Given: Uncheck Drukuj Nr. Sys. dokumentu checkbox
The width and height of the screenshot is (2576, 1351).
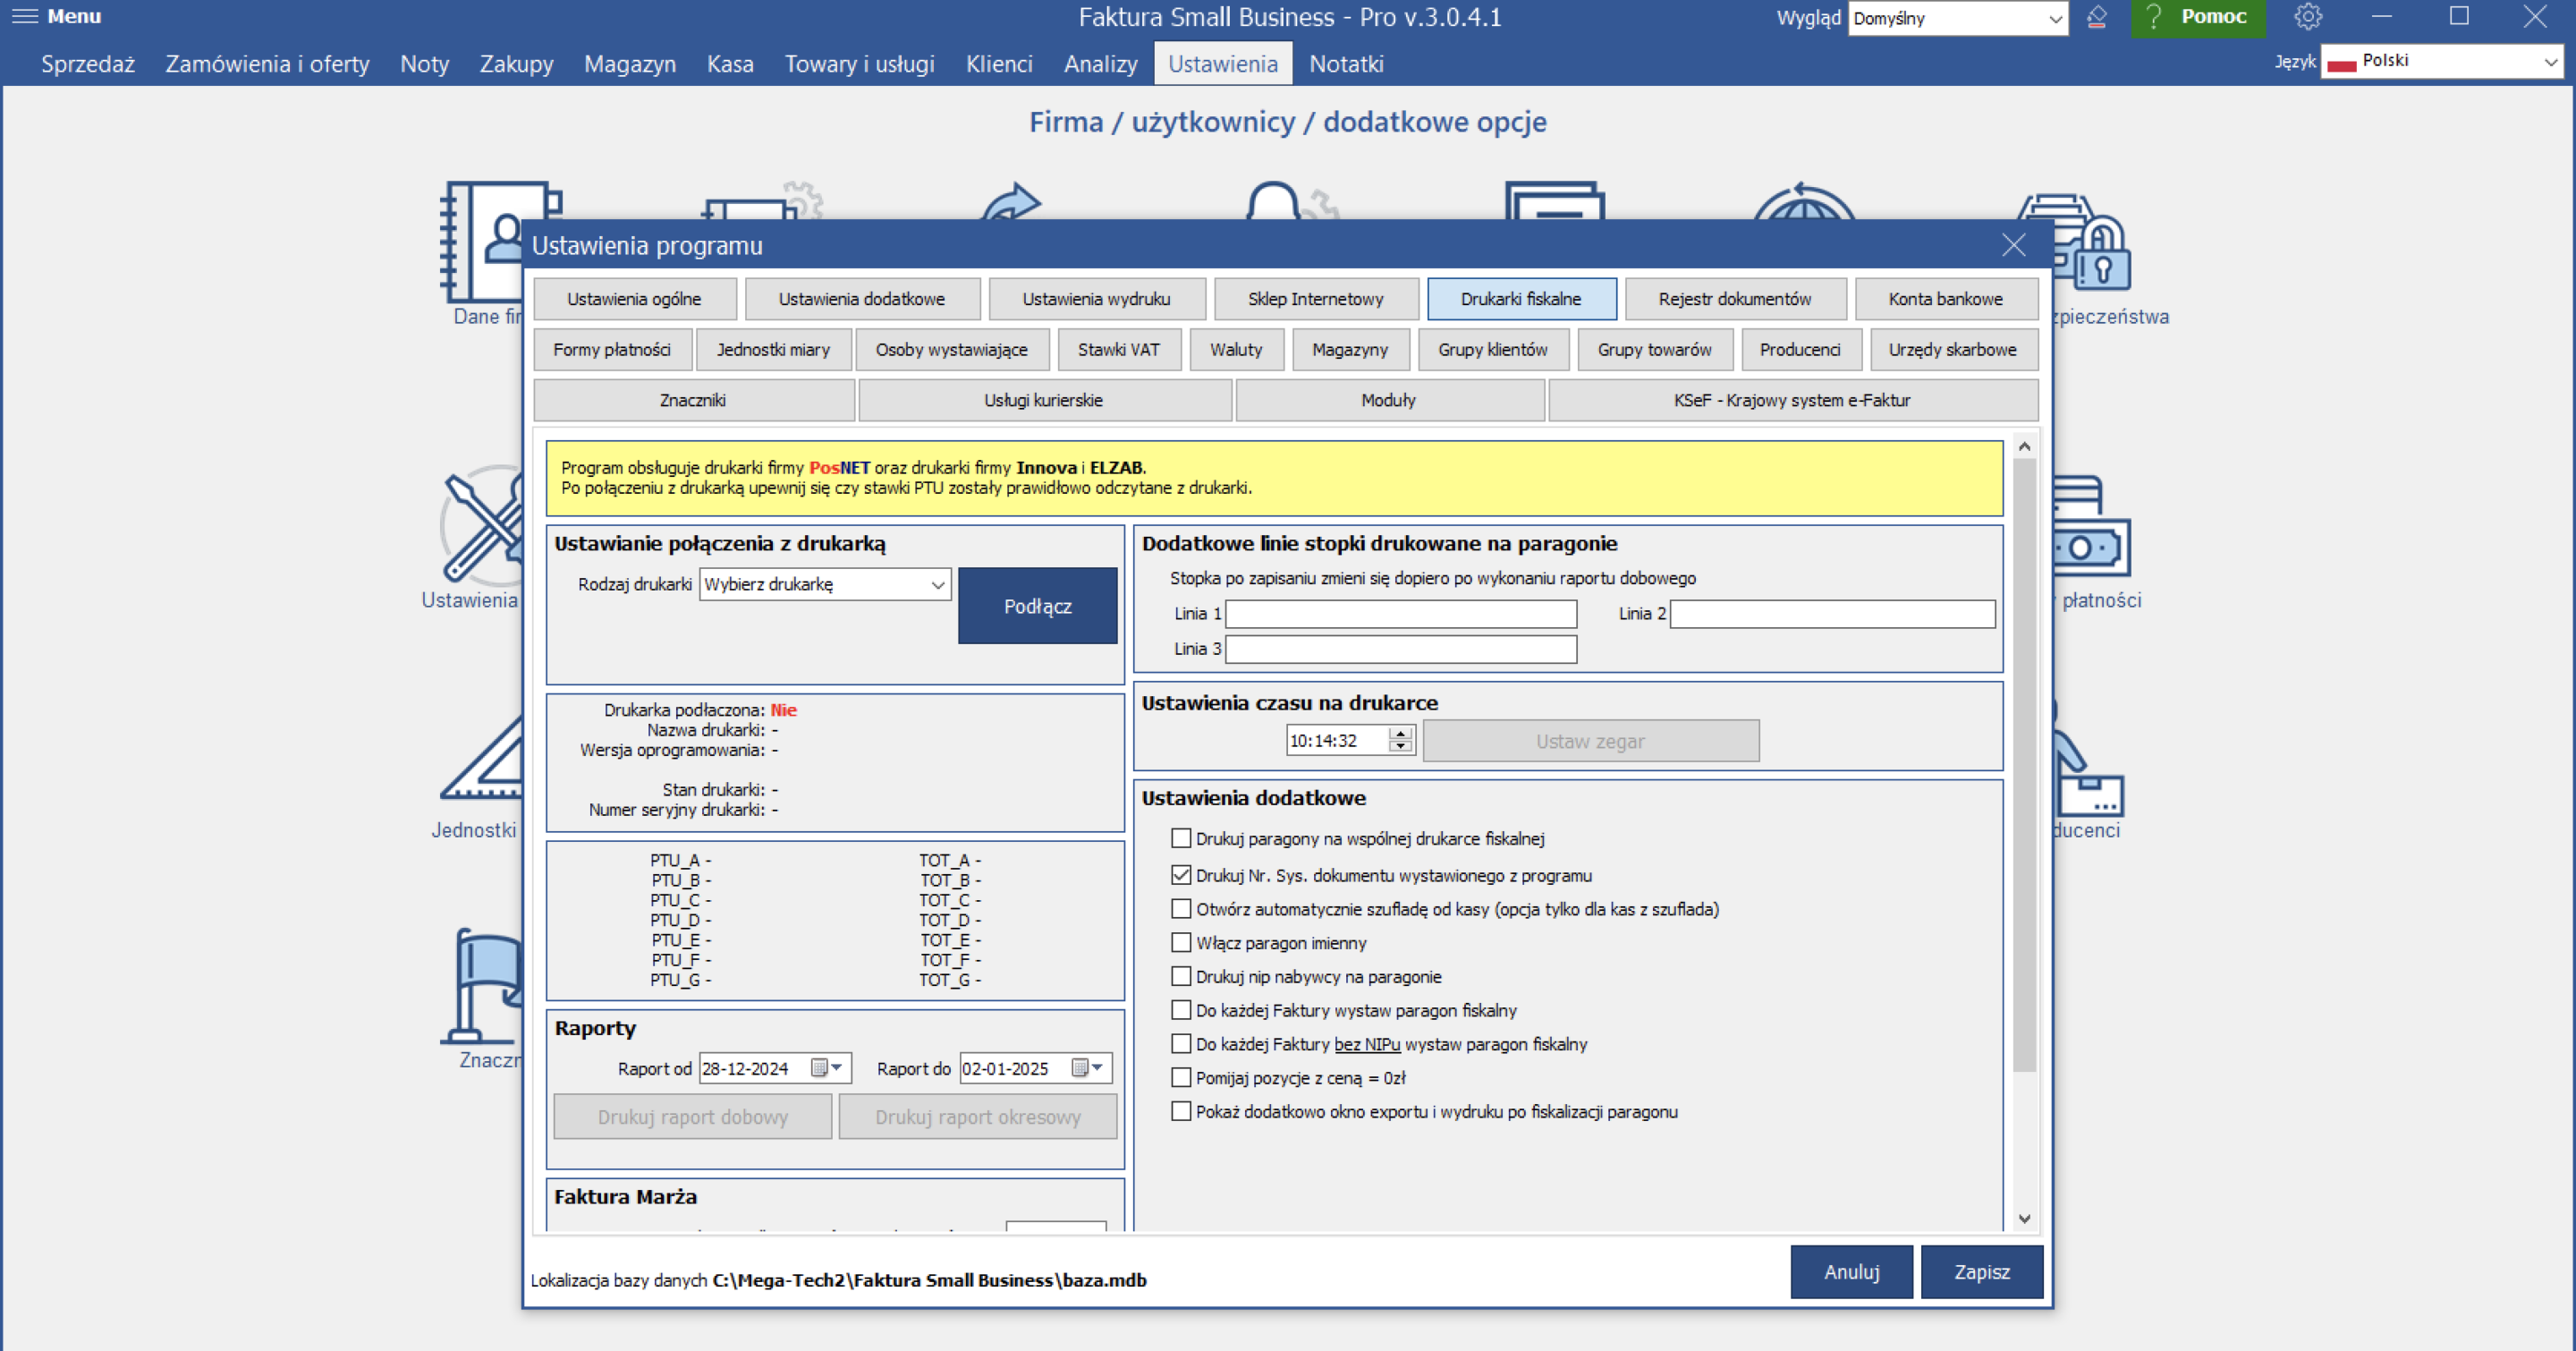Looking at the screenshot, I should (x=1181, y=875).
